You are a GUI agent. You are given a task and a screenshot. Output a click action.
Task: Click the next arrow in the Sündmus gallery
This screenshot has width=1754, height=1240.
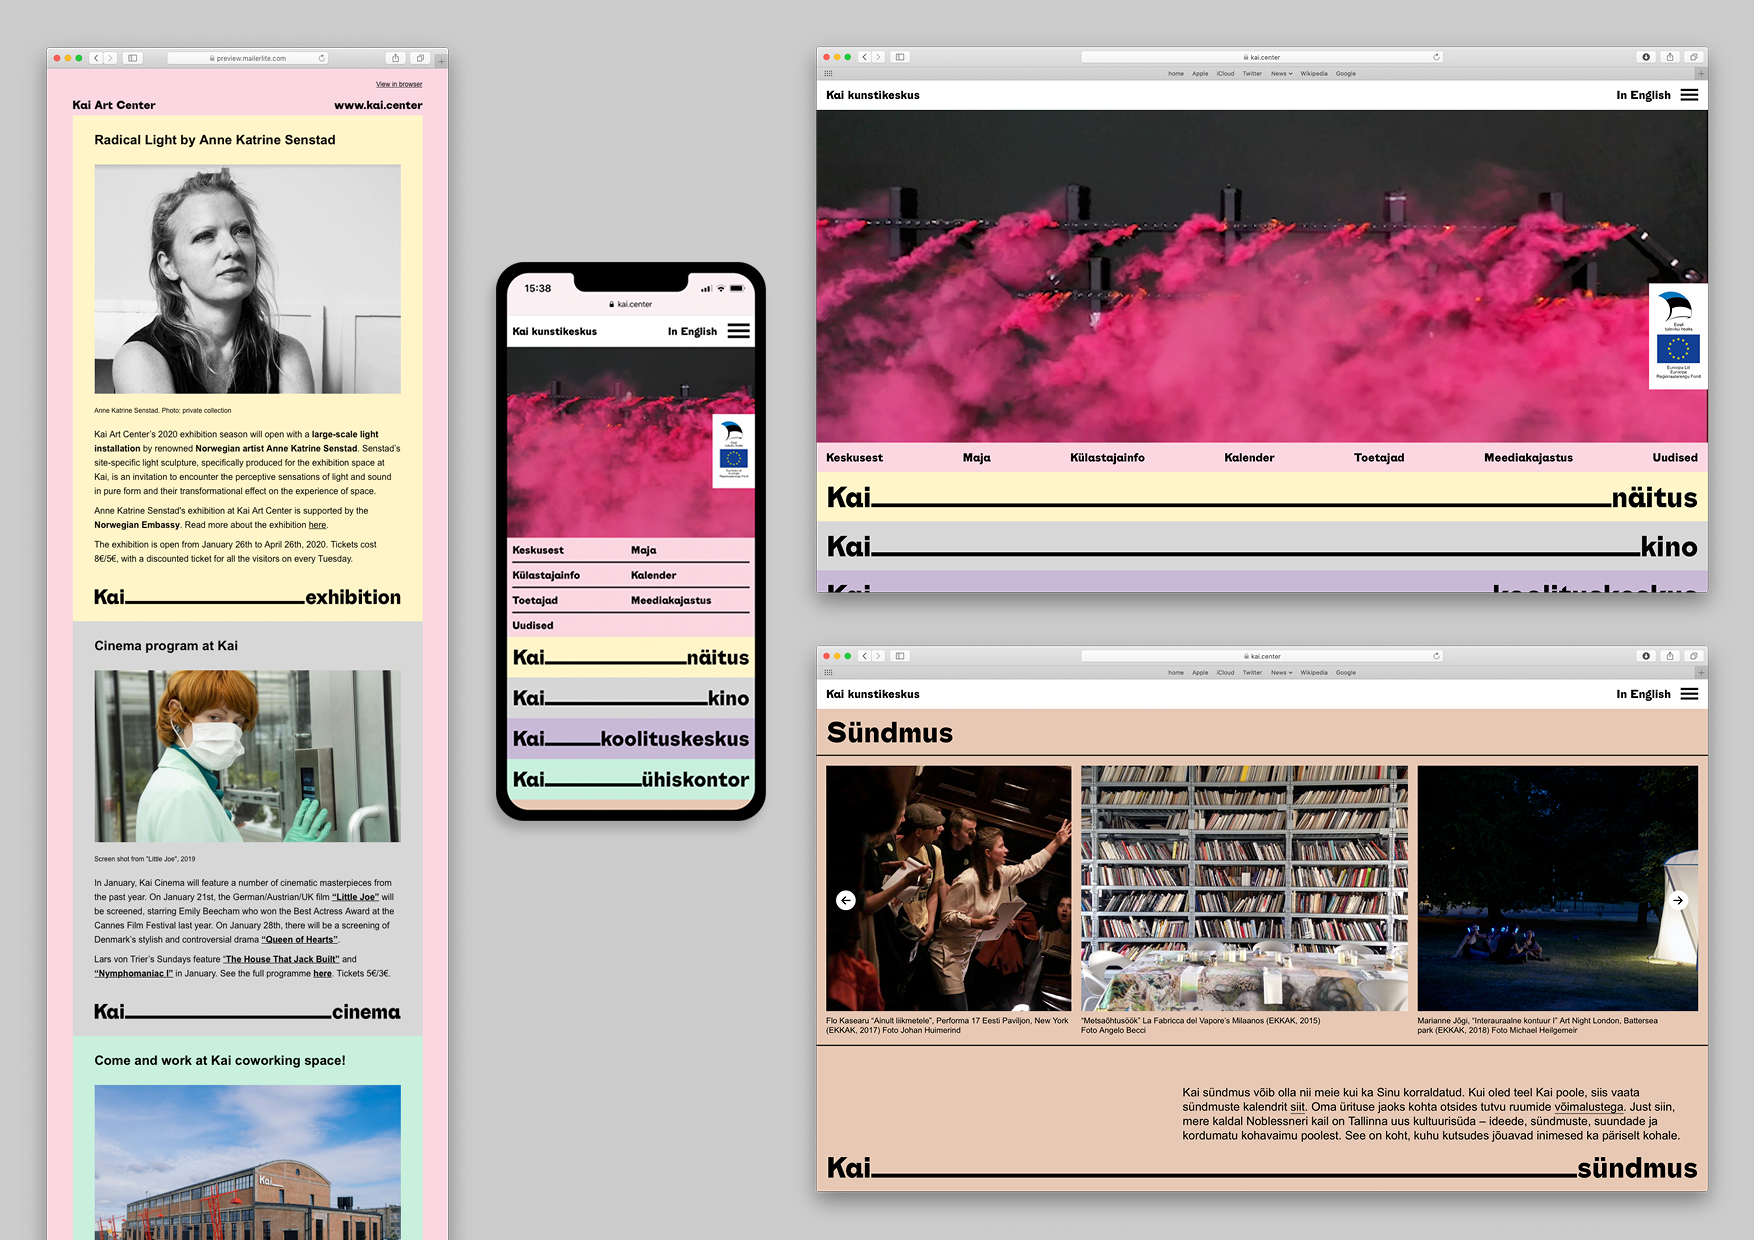[1678, 900]
